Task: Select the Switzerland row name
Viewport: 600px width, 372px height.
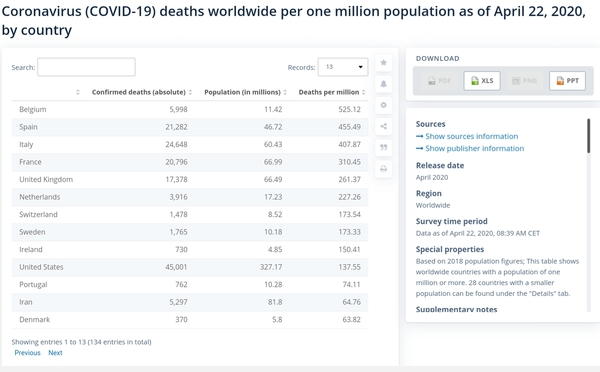Action: [38, 215]
